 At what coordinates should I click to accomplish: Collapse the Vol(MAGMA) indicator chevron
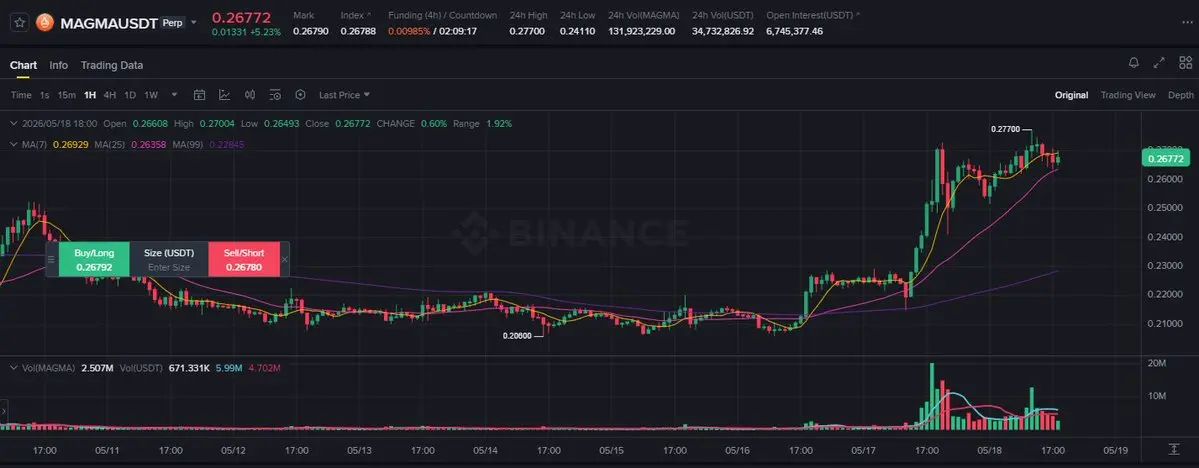pos(13,368)
